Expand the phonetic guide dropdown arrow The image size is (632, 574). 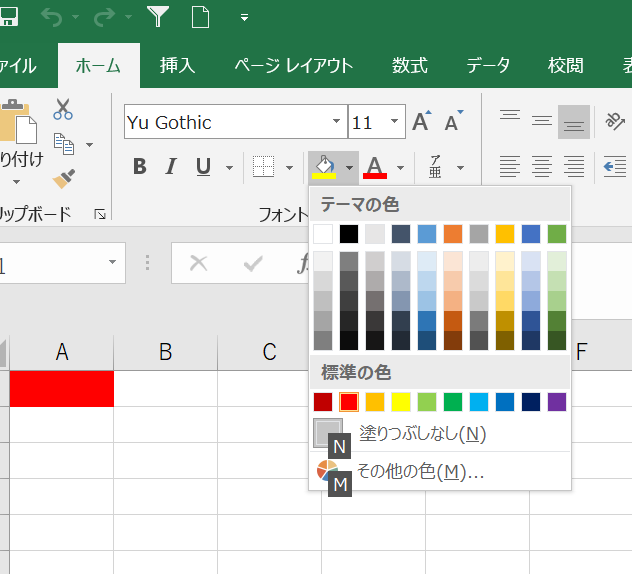click(x=460, y=167)
